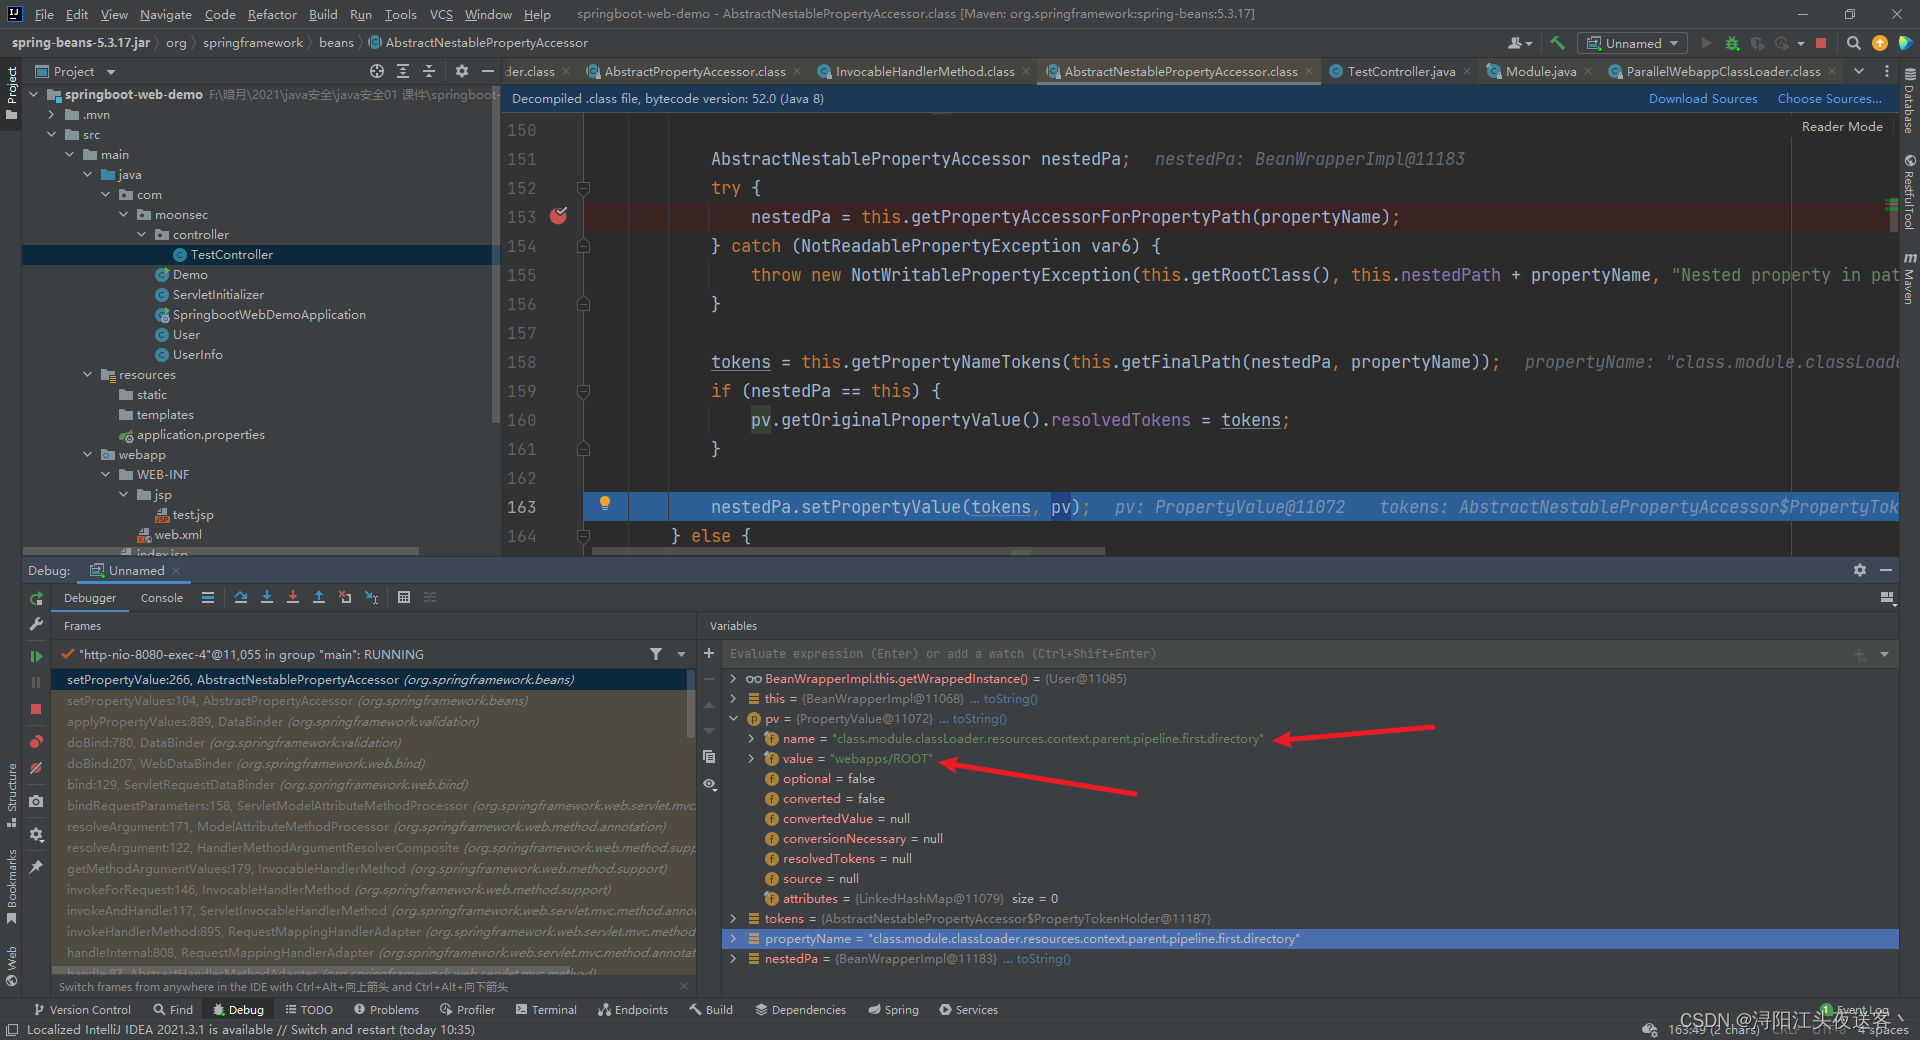Open Search Everywhere magnifier icon
The image size is (1920, 1040).
1854,43
